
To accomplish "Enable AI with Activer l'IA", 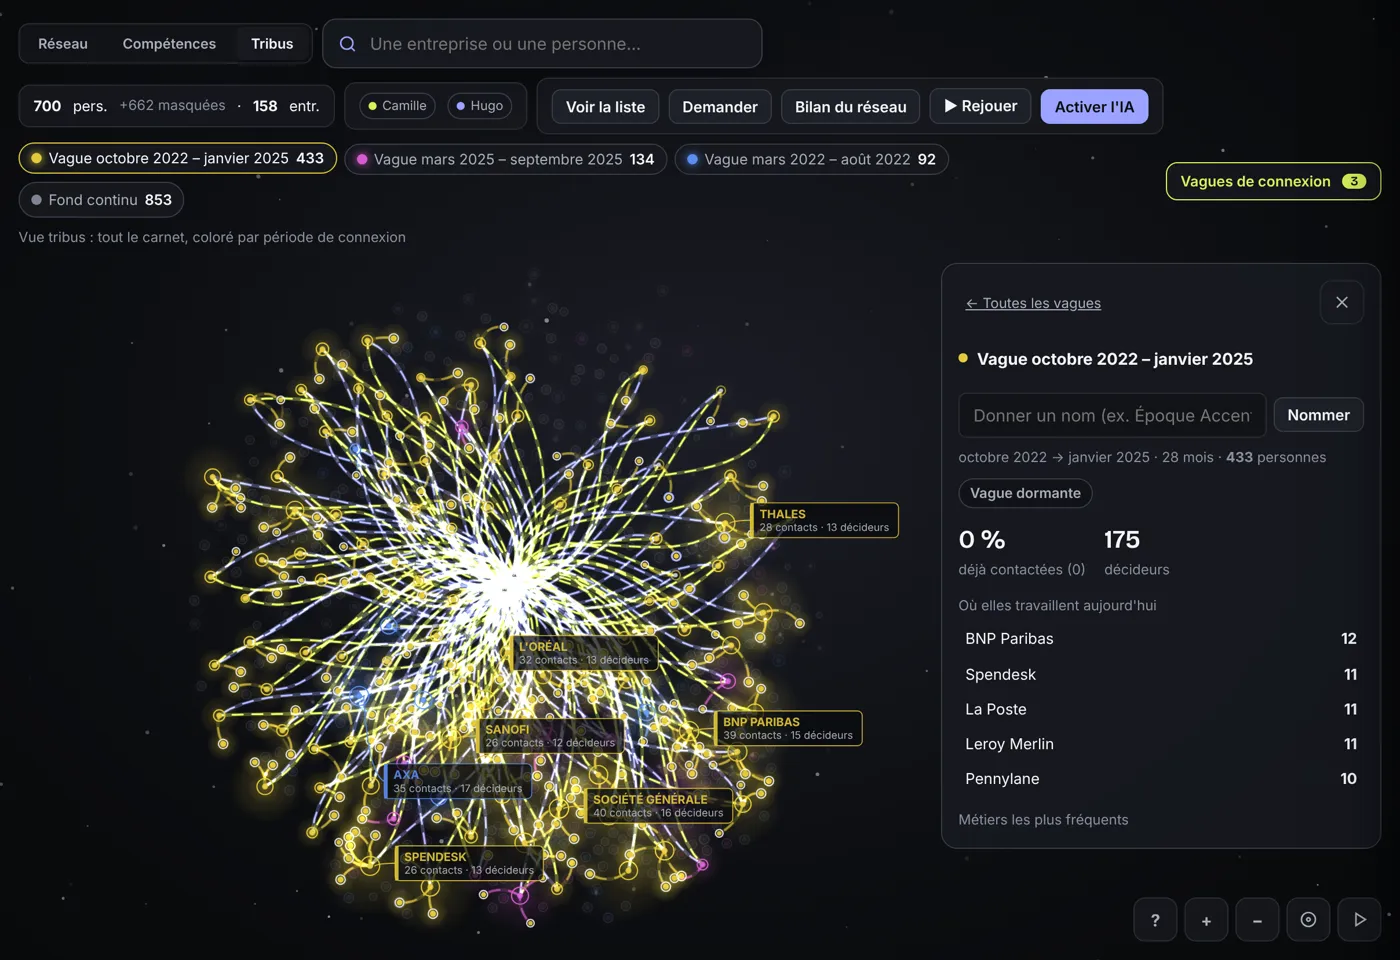I will (1094, 107).
